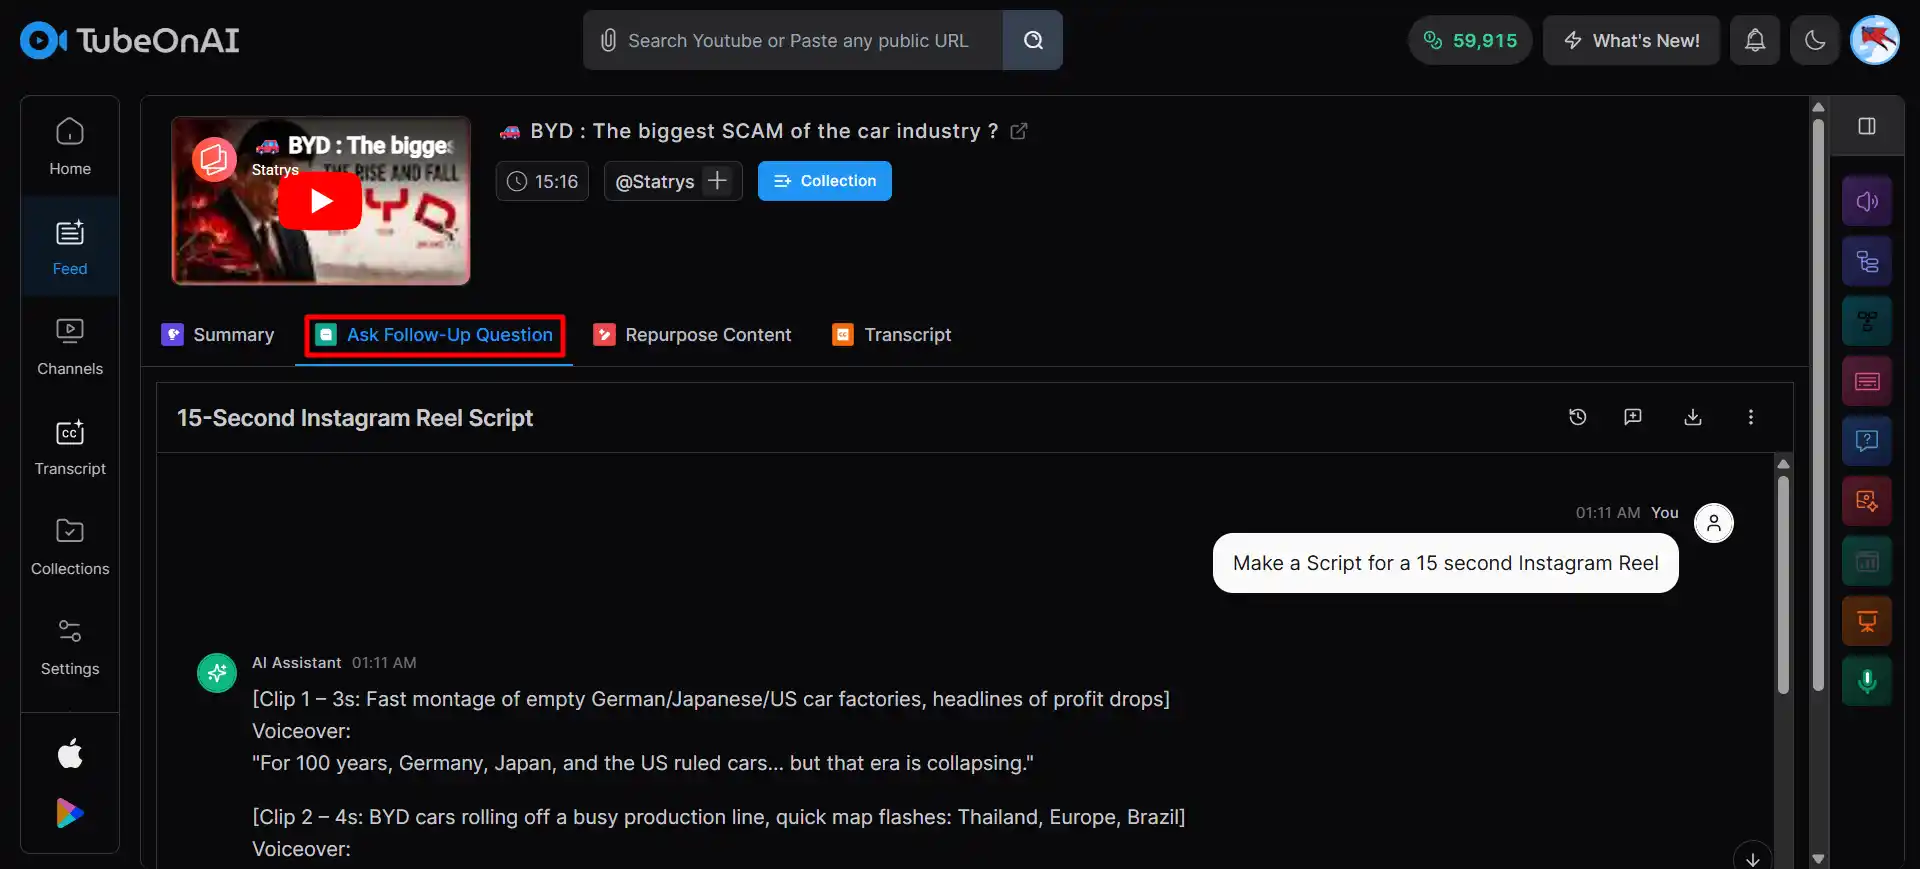1920x869 pixels.
Task: Click the Search YouTube or paste URL field
Action: coord(797,40)
